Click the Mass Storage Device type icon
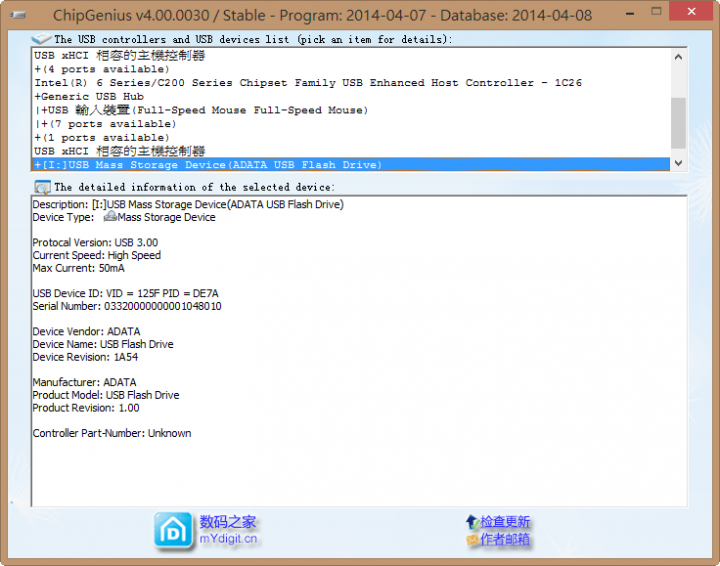This screenshot has width=720, height=566. pyautogui.click(x=110, y=217)
